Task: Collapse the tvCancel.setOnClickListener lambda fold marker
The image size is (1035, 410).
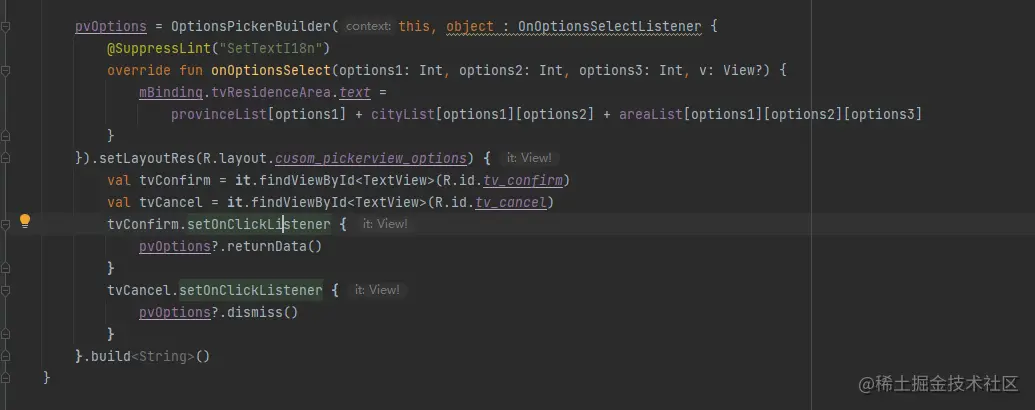Action: (5, 290)
